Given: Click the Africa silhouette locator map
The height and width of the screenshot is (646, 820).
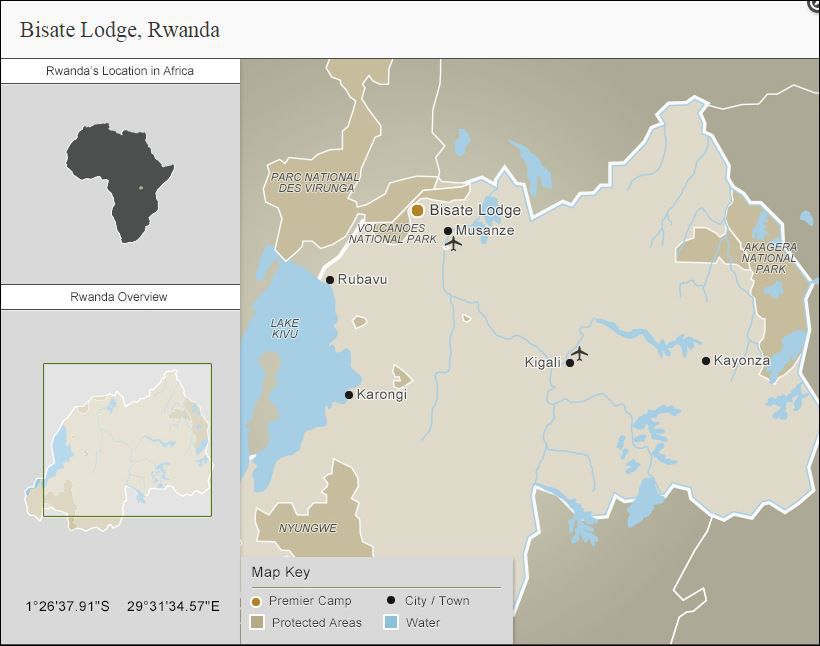Looking at the screenshot, I should point(120,183).
